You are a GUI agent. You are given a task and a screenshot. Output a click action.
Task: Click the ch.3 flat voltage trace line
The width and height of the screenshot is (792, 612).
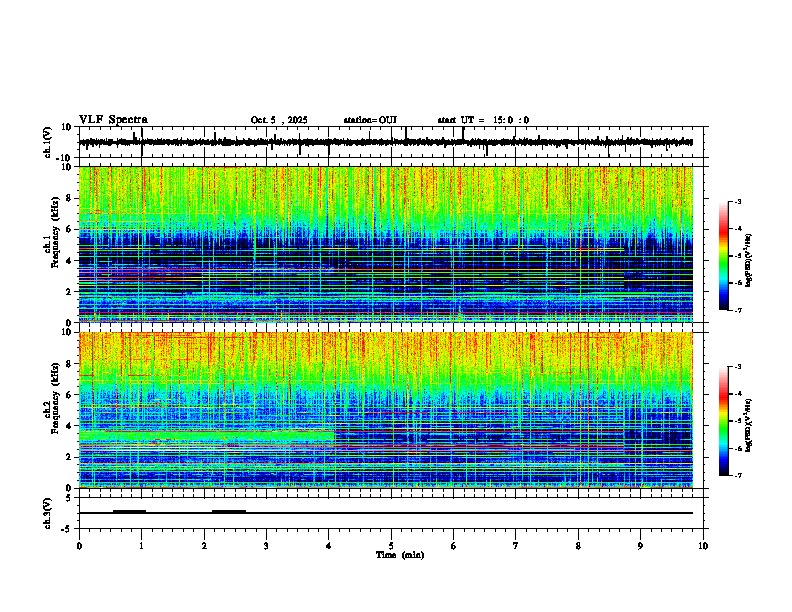pyautogui.click(x=386, y=513)
